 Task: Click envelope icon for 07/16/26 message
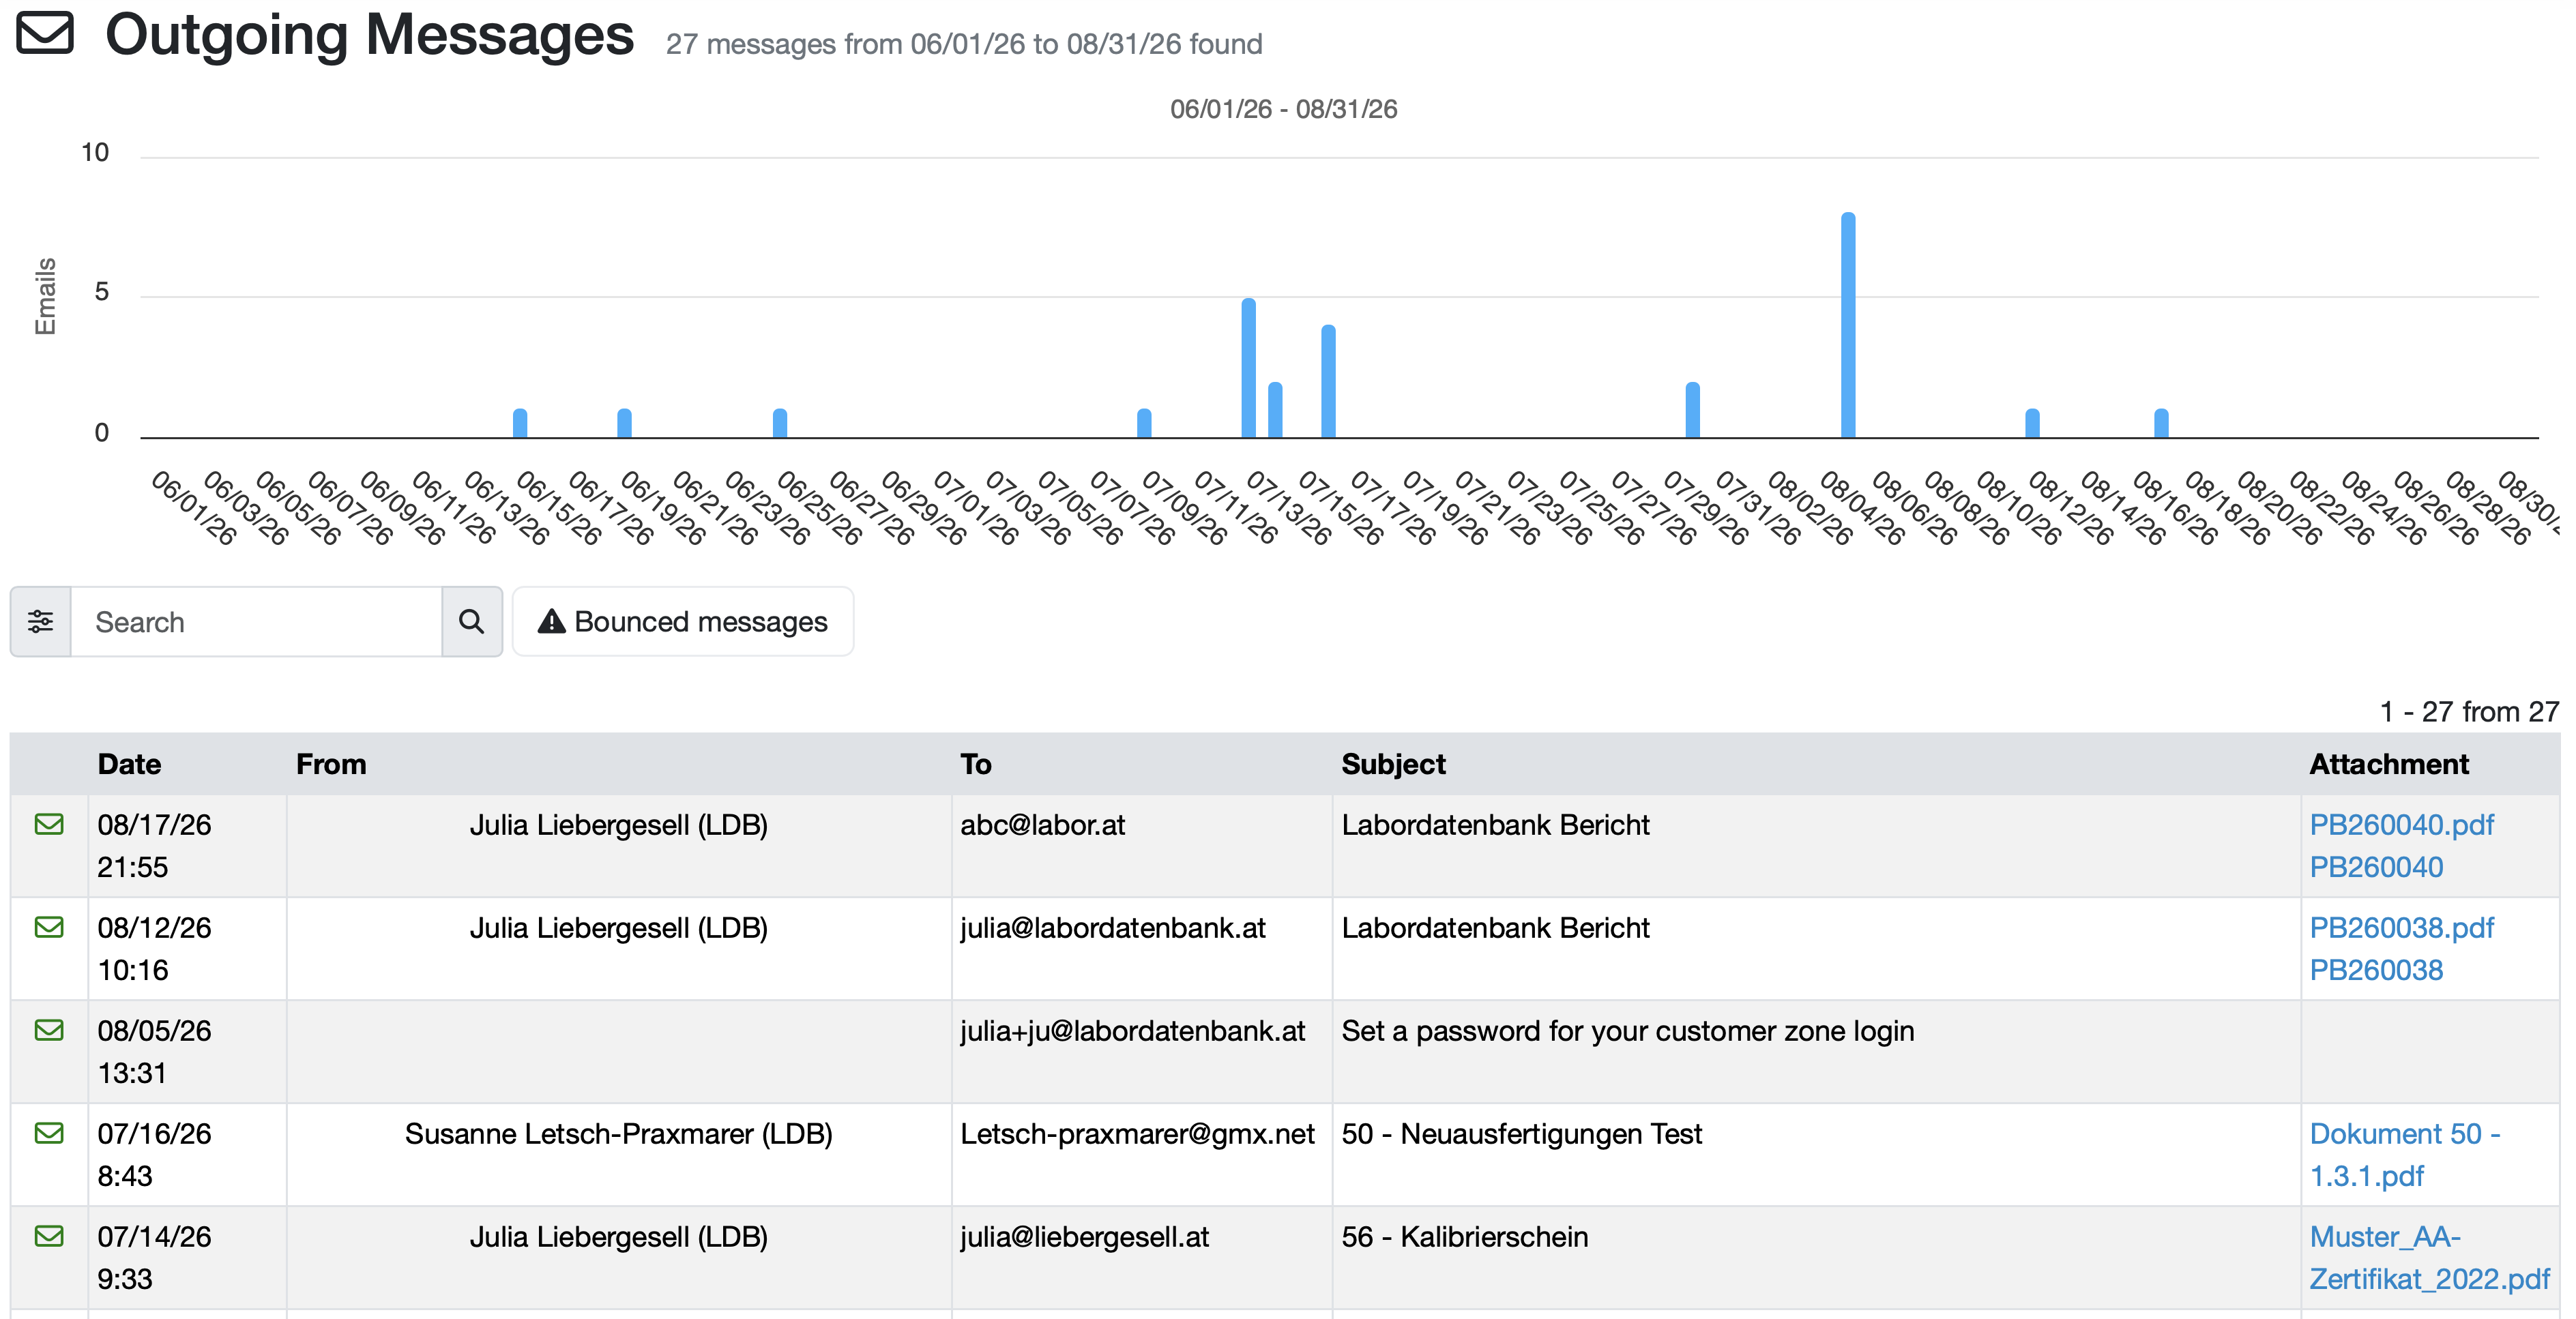[49, 1133]
